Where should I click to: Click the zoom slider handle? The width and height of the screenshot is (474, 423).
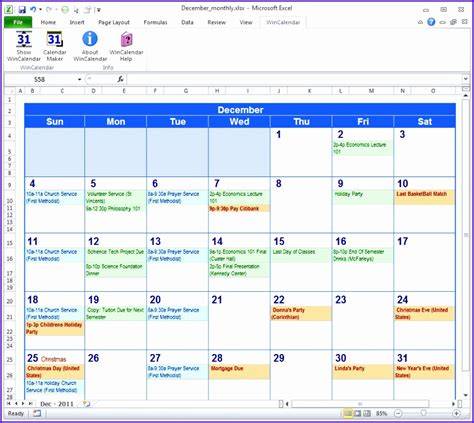click(x=423, y=414)
